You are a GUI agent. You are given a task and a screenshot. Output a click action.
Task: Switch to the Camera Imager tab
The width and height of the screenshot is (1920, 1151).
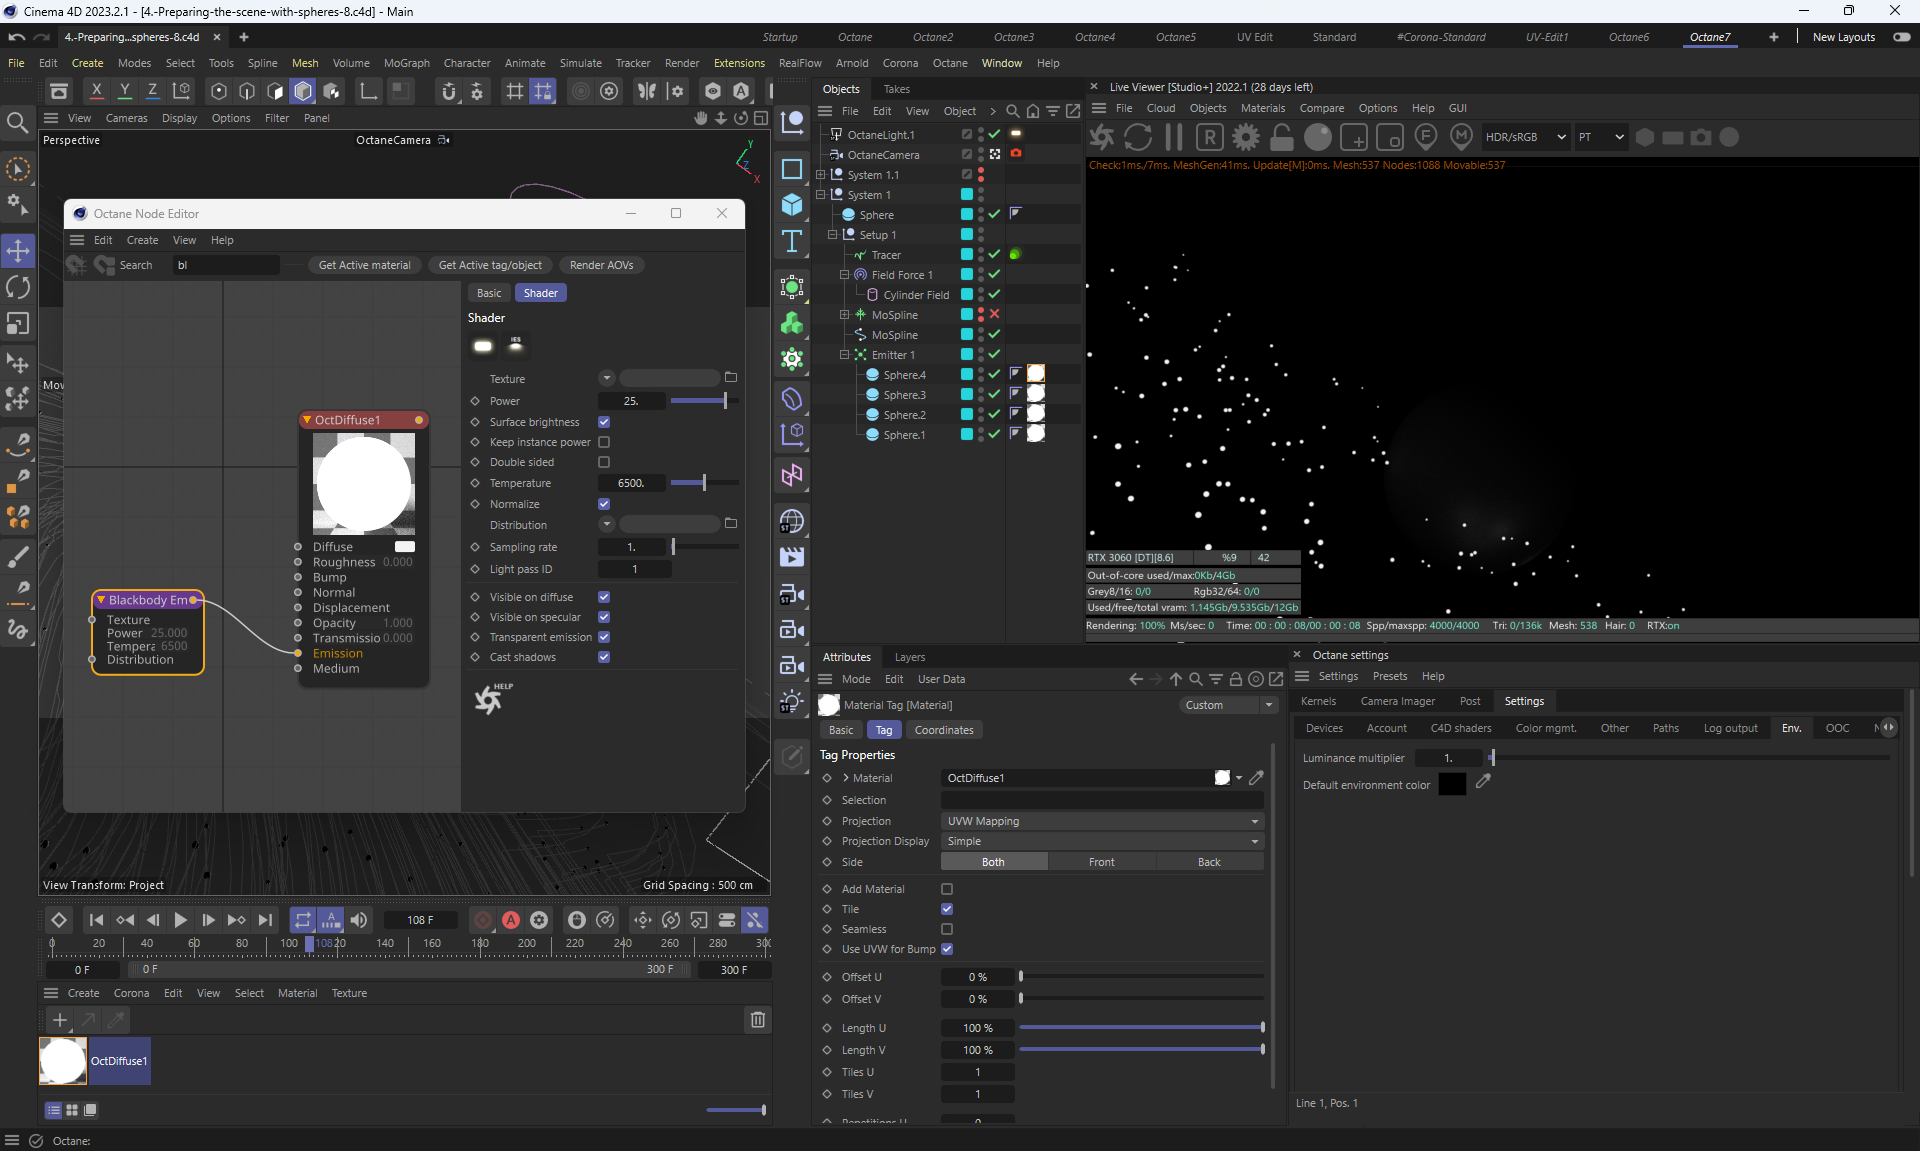tap(1397, 701)
